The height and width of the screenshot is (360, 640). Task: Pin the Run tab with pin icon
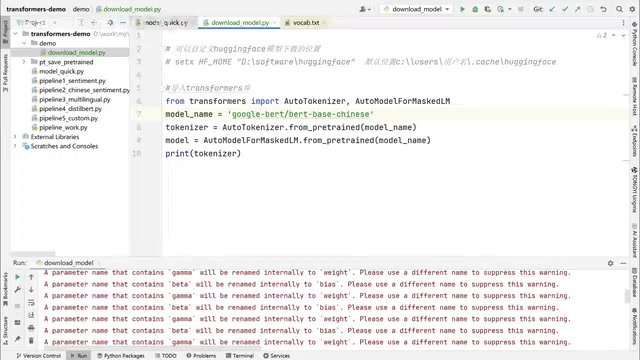point(18,339)
